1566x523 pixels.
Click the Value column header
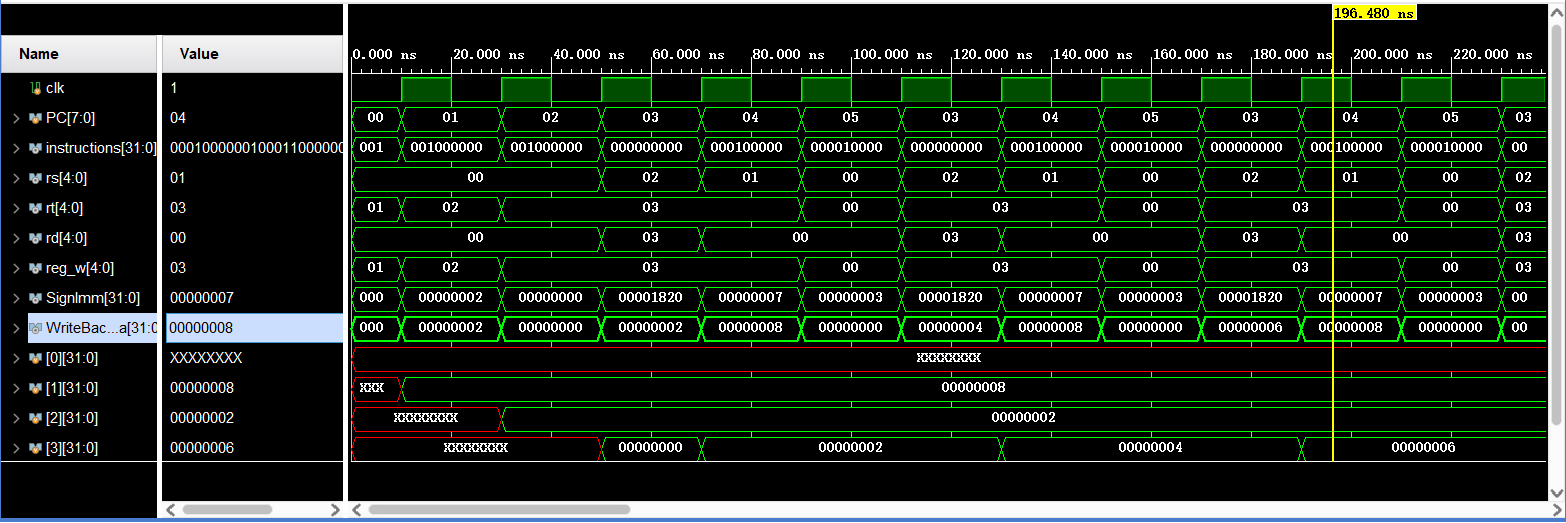[x=253, y=54]
